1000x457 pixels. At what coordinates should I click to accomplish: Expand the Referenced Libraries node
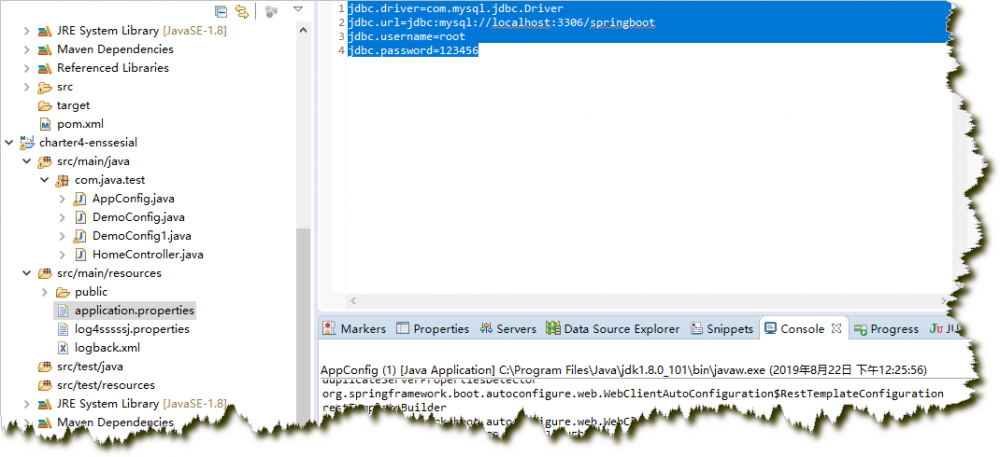pyautogui.click(x=27, y=68)
